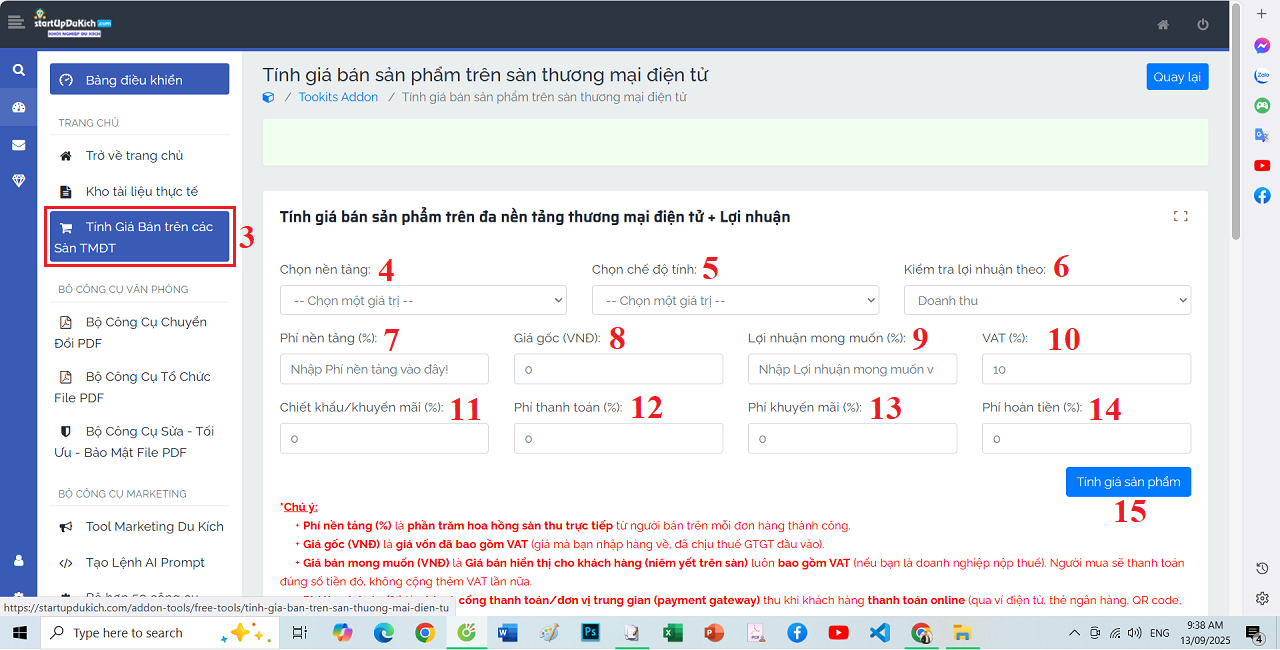Viewport: 1280px width, 650px height.
Task: Expand Chọn chế độ tính dropdown
Action: tap(735, 300)
